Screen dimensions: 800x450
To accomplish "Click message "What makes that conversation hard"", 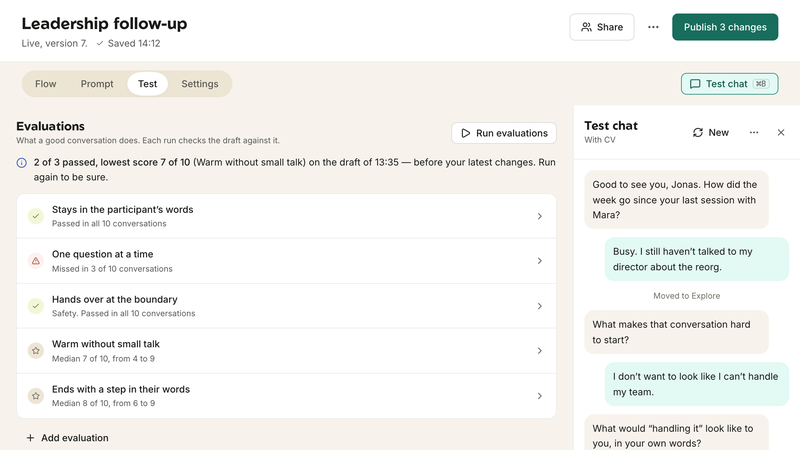I will pos(676,332).
